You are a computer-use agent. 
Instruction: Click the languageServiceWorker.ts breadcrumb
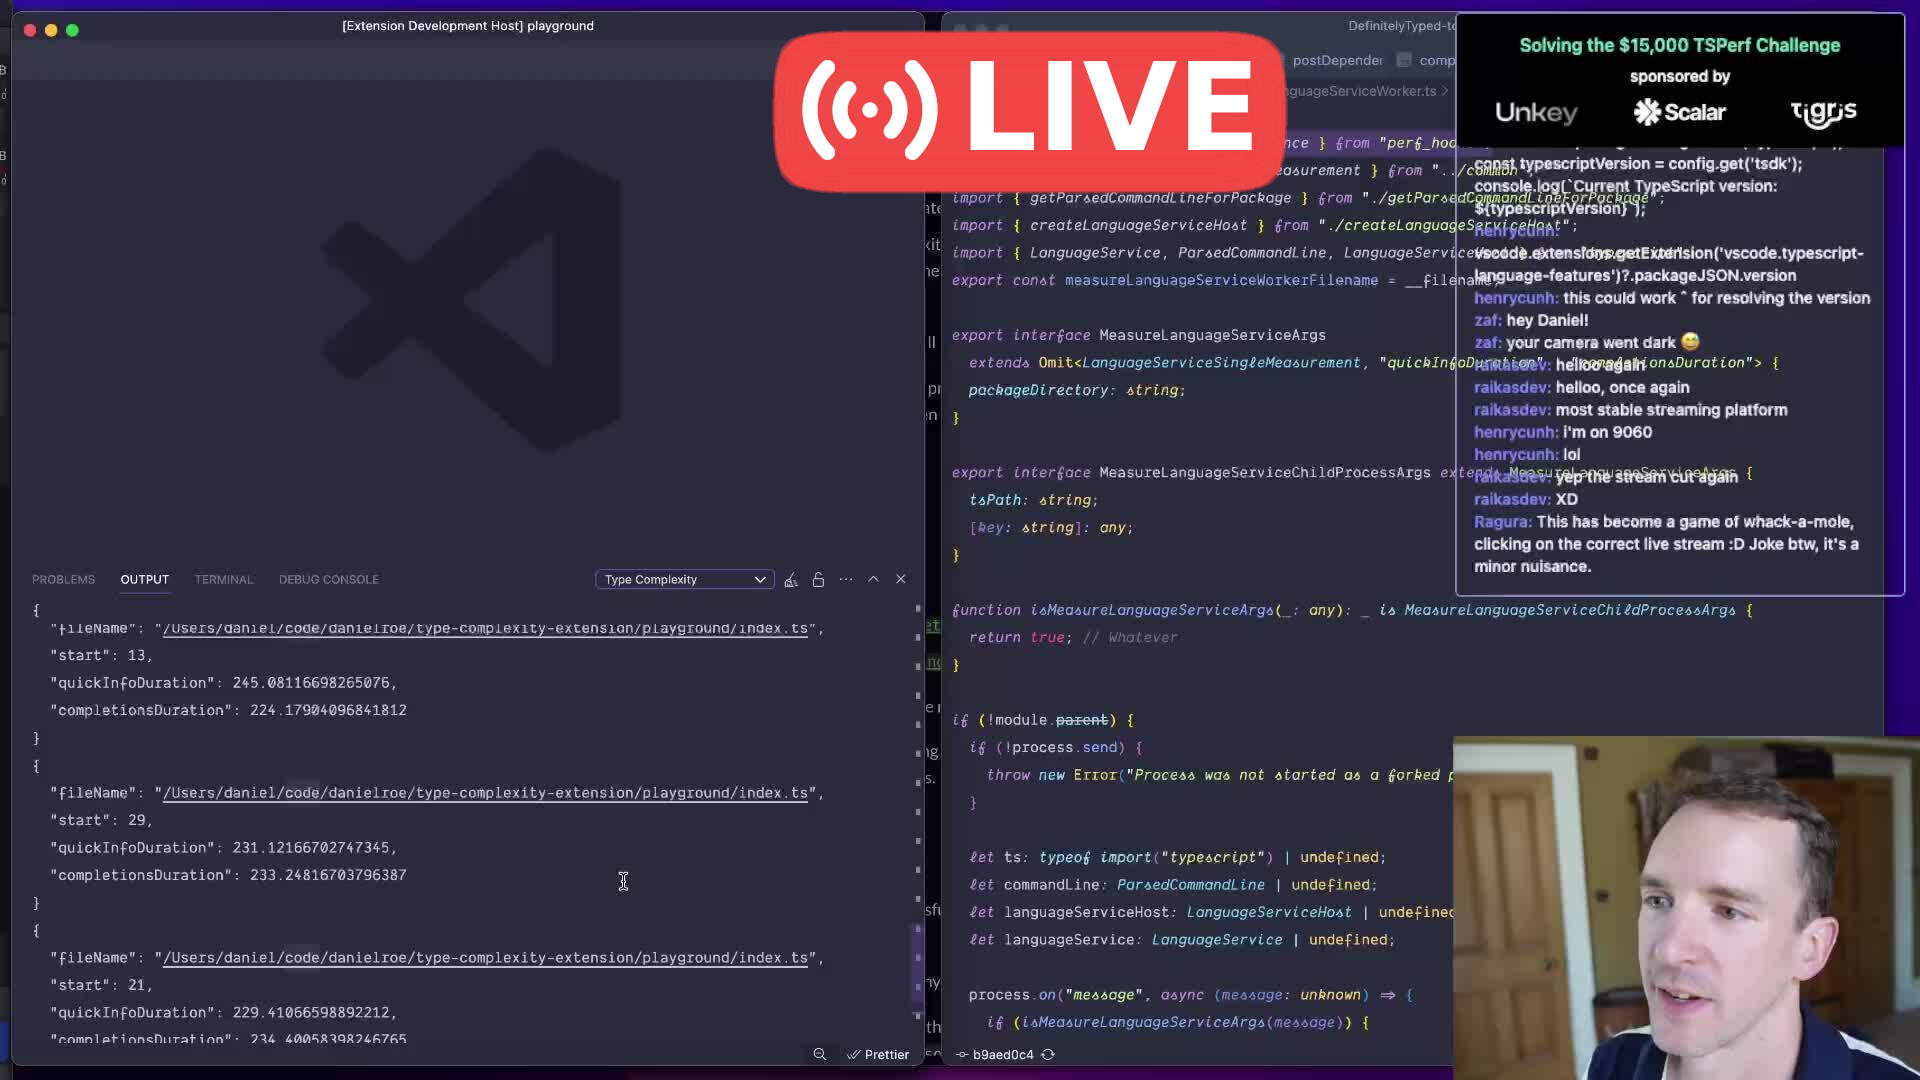coord(1360,91)
